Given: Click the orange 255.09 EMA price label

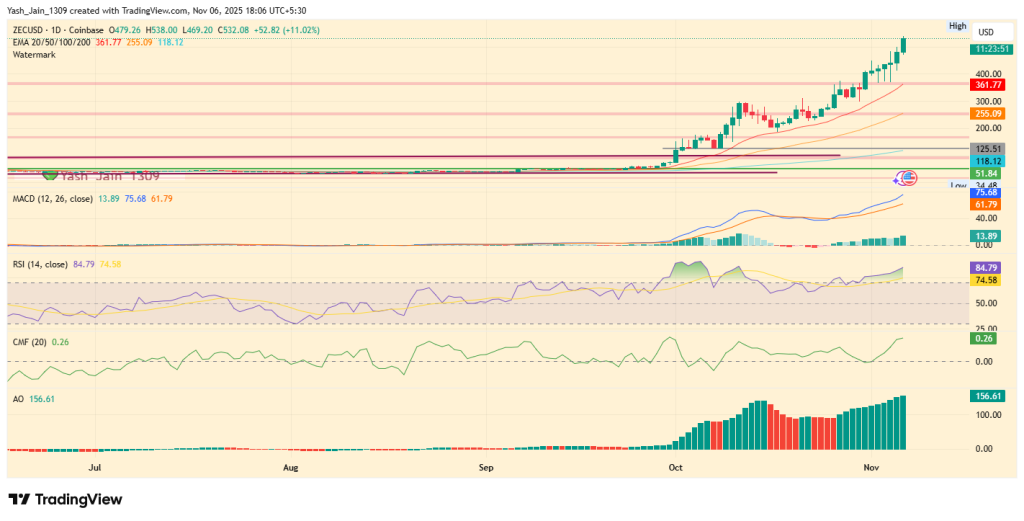Looking at the screenshot, I should tap(986, 114).
